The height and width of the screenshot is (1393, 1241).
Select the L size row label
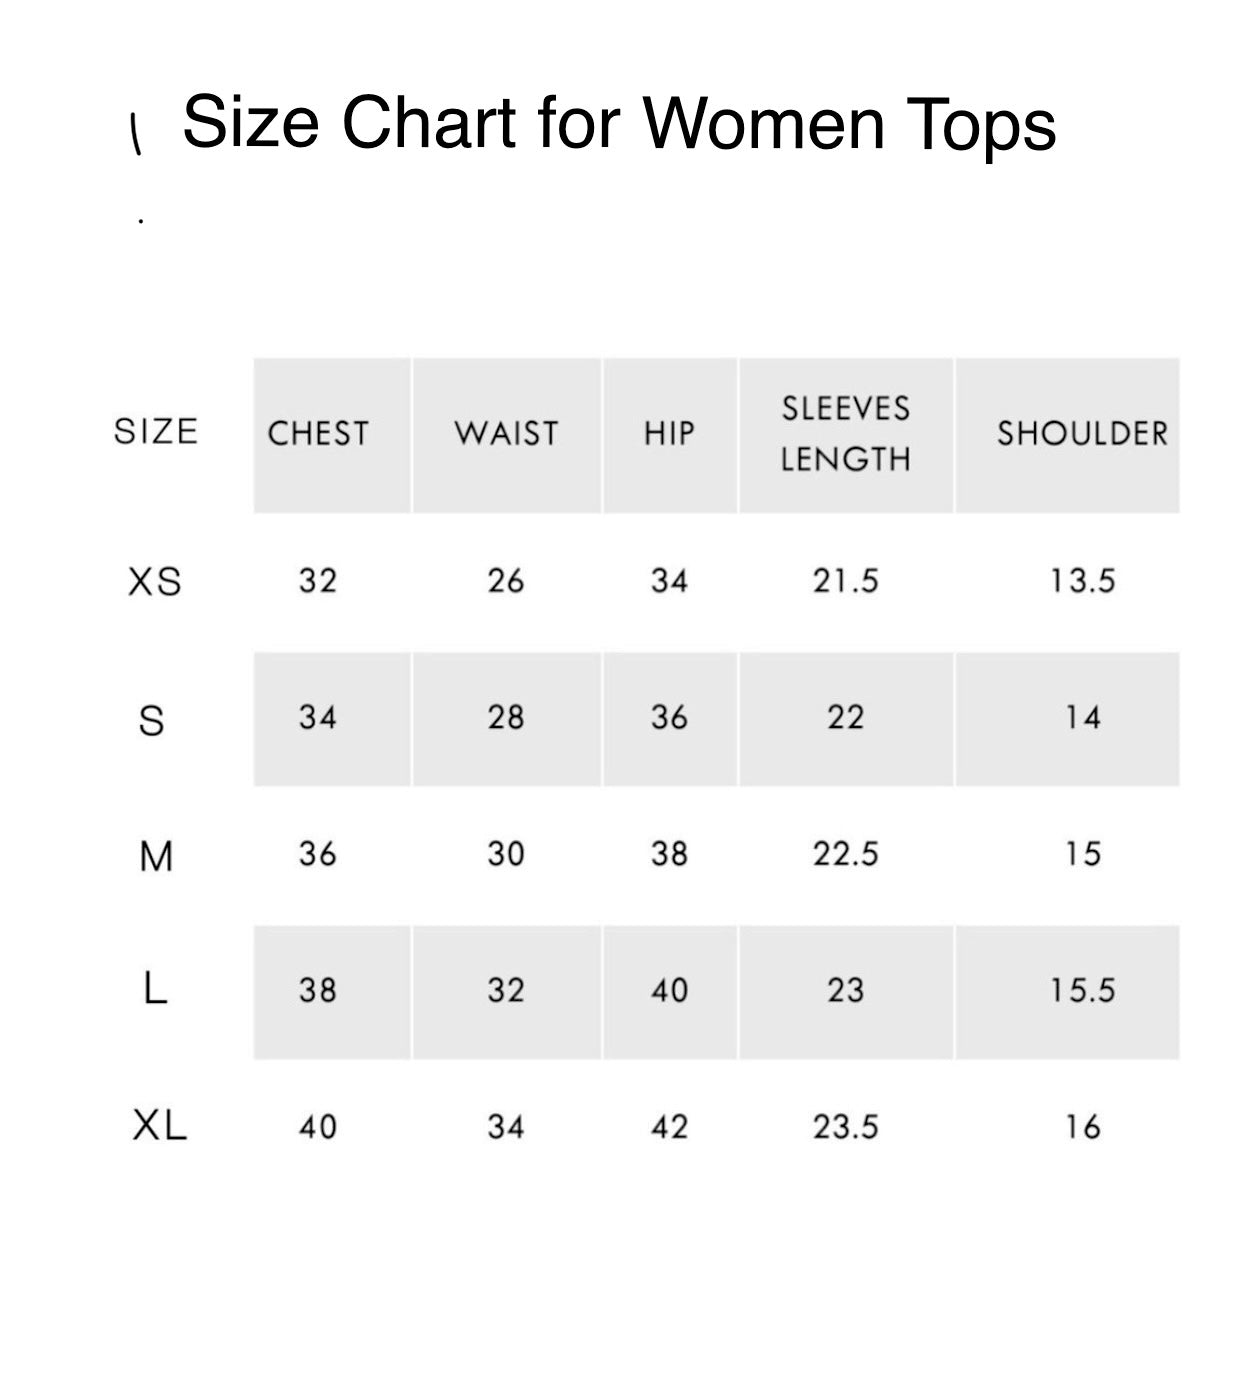(x=154, y=990)
